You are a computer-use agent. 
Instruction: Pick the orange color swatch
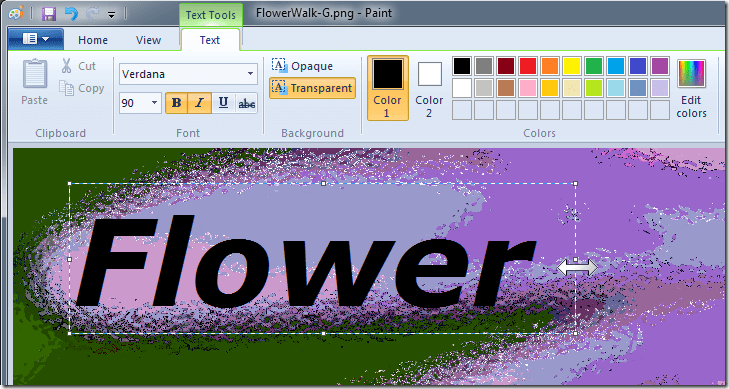tap(550, 66)
